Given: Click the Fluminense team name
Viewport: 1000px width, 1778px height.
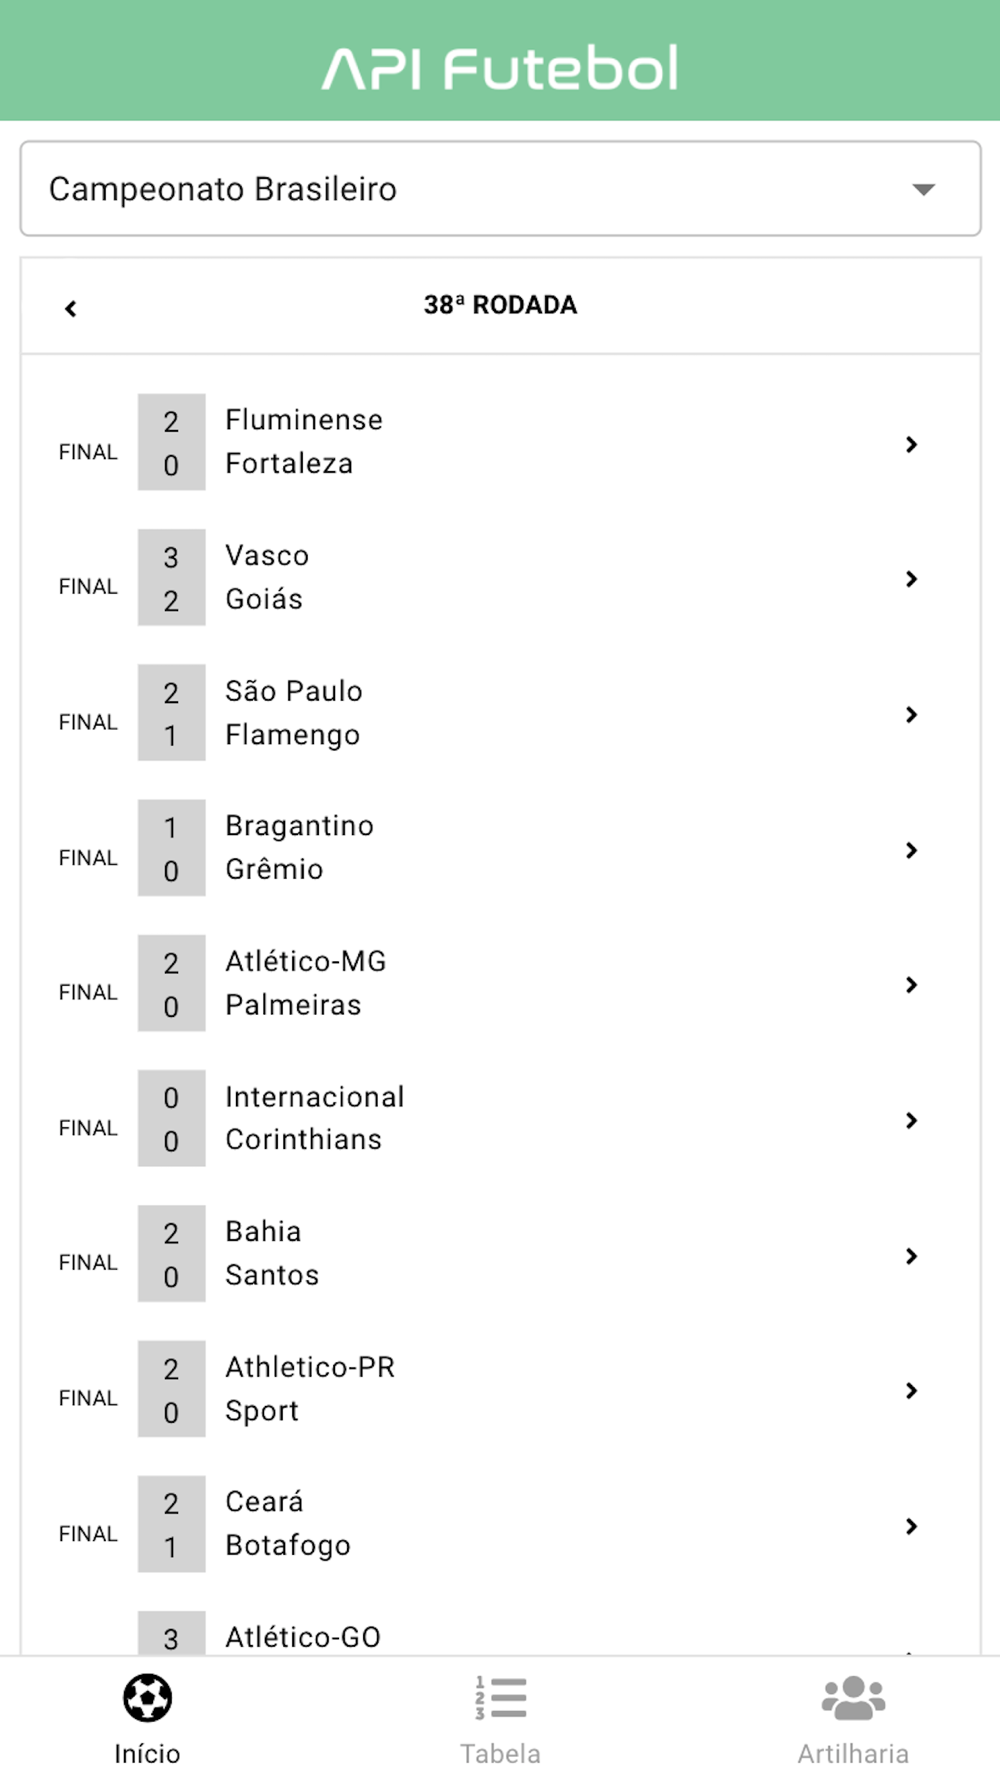Looking at the screenshot, I should point(304,420).
